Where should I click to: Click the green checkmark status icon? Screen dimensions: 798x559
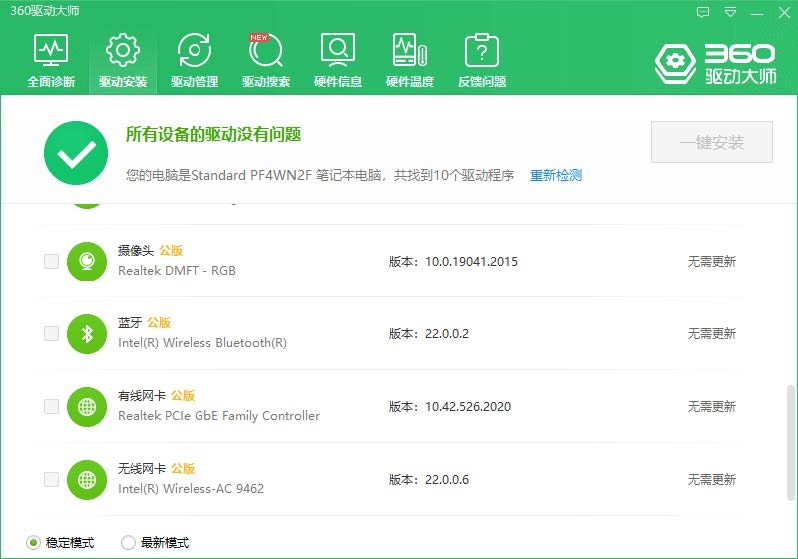(x=76, y=153)
